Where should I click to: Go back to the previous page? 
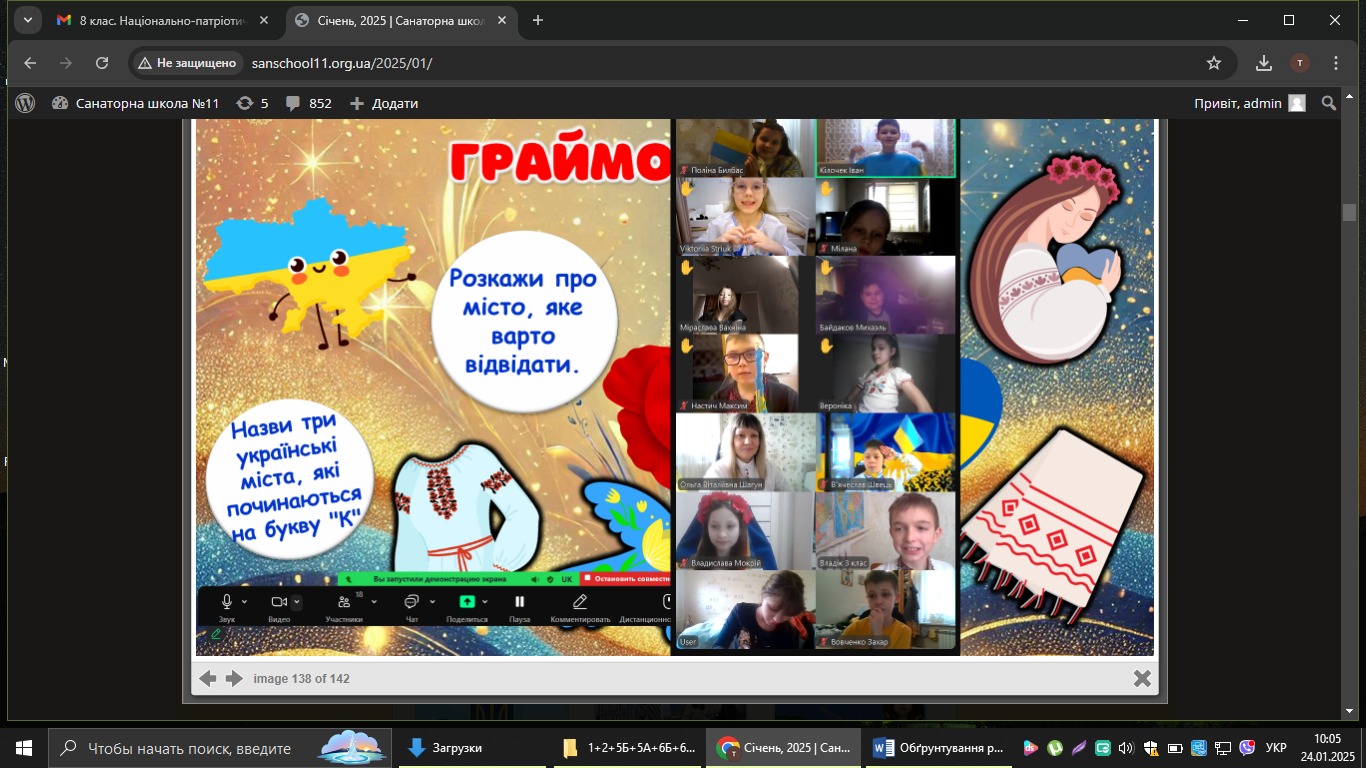coord(30,63)
